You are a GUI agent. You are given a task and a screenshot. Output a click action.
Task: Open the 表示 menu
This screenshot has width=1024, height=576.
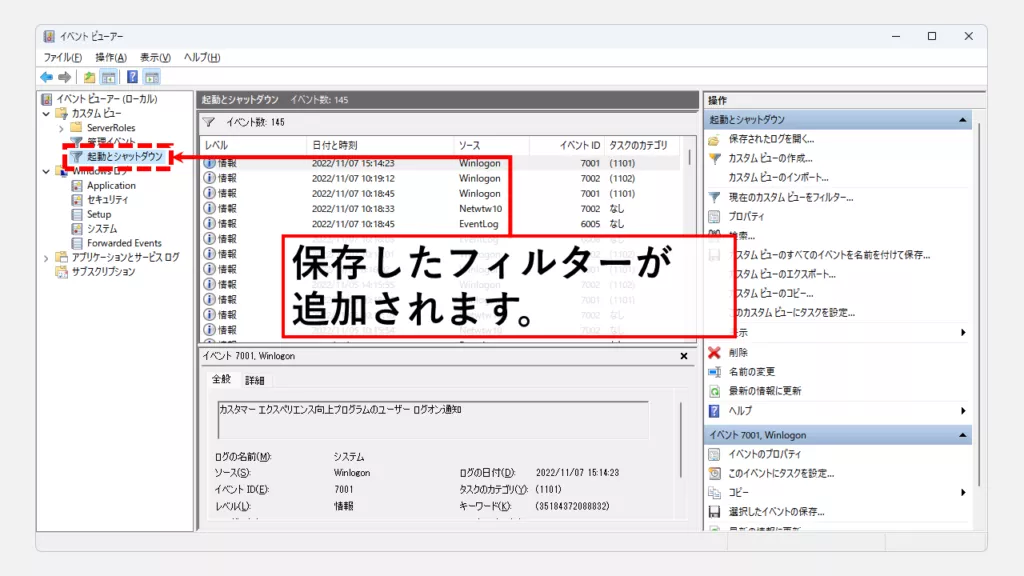tap(155, 57)
